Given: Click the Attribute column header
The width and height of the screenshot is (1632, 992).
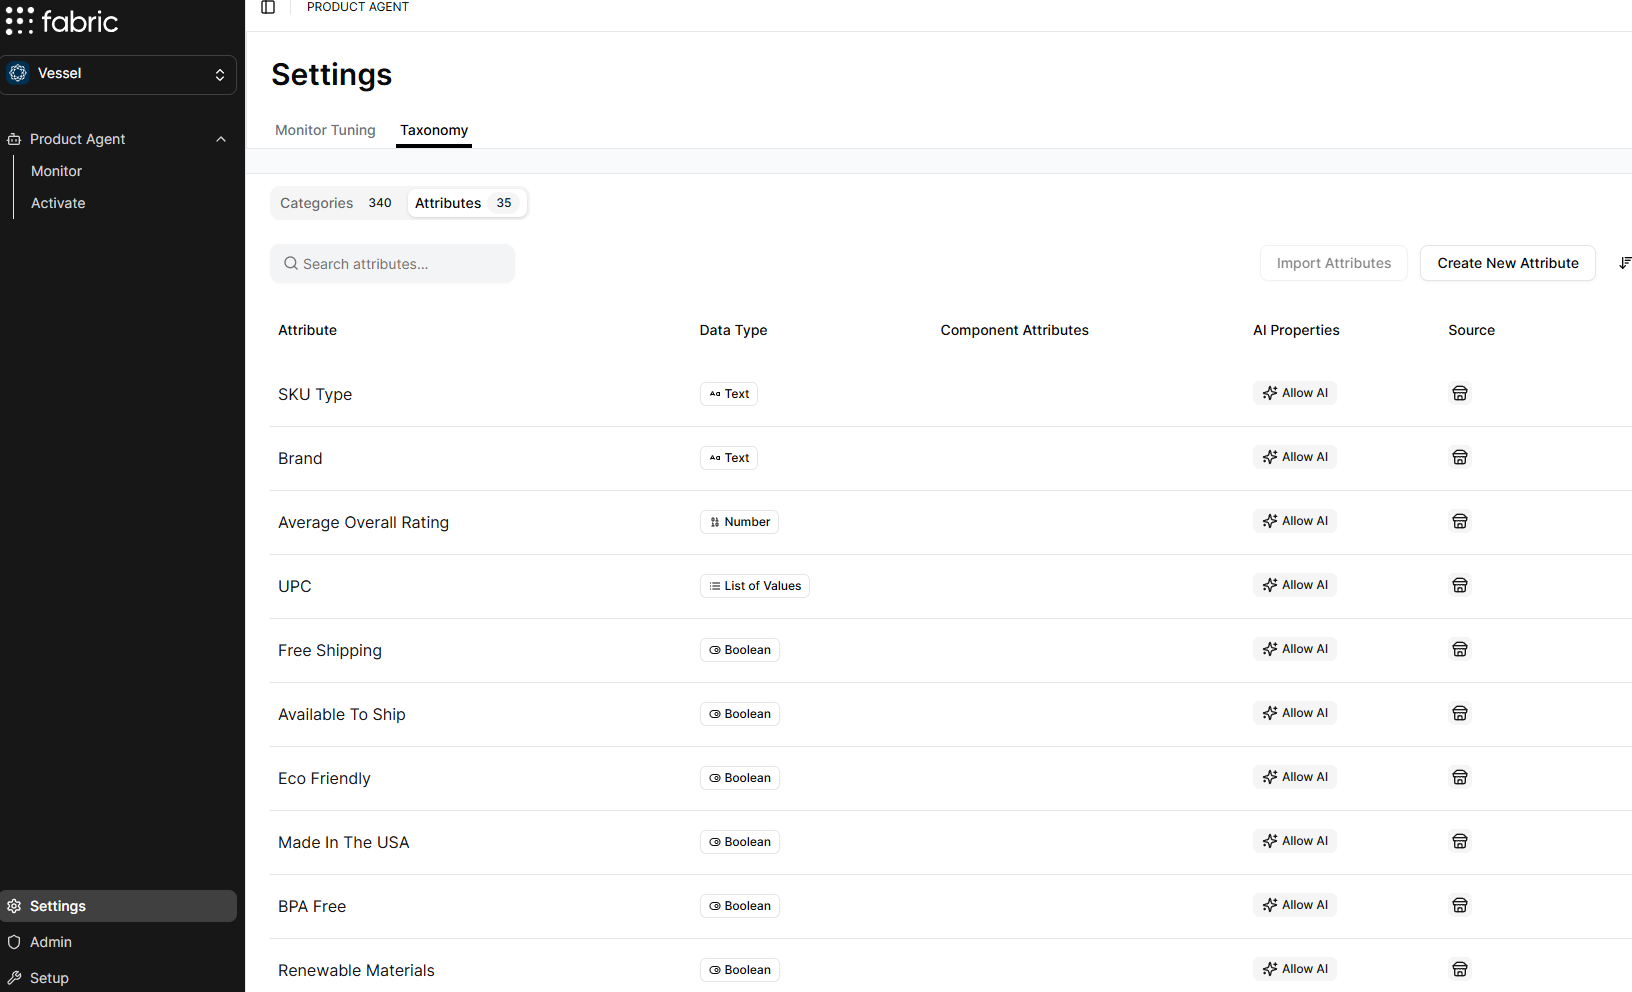Looking at the screenshot, I should point(307,330).
